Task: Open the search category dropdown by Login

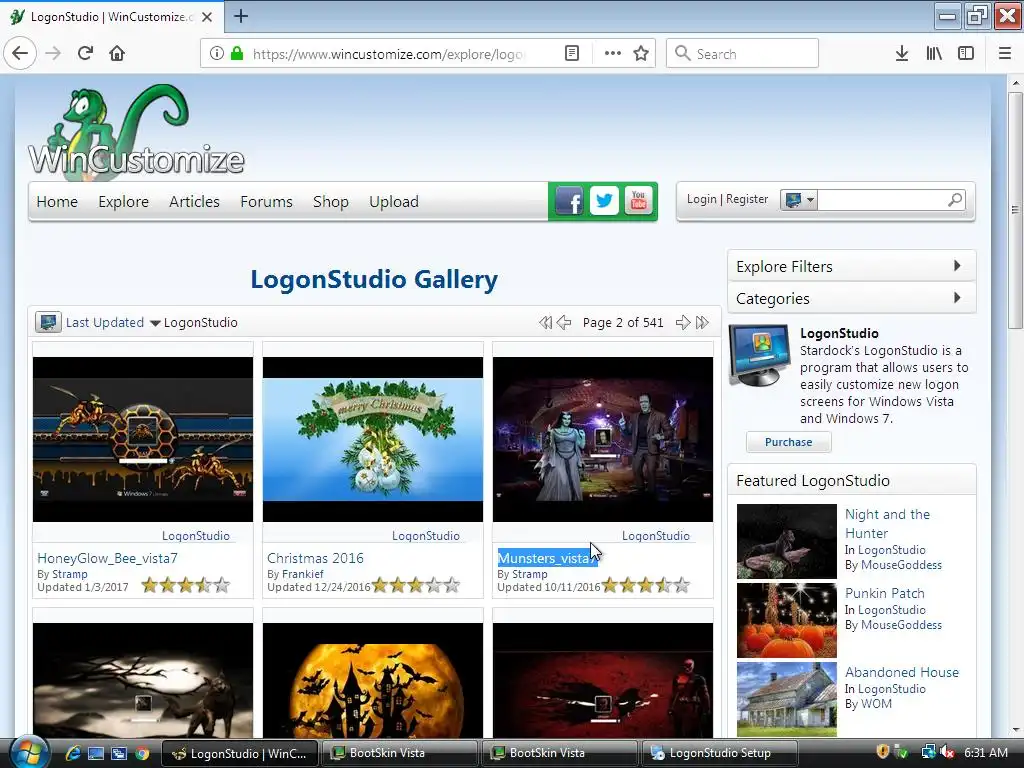Action: click(799, 200)
